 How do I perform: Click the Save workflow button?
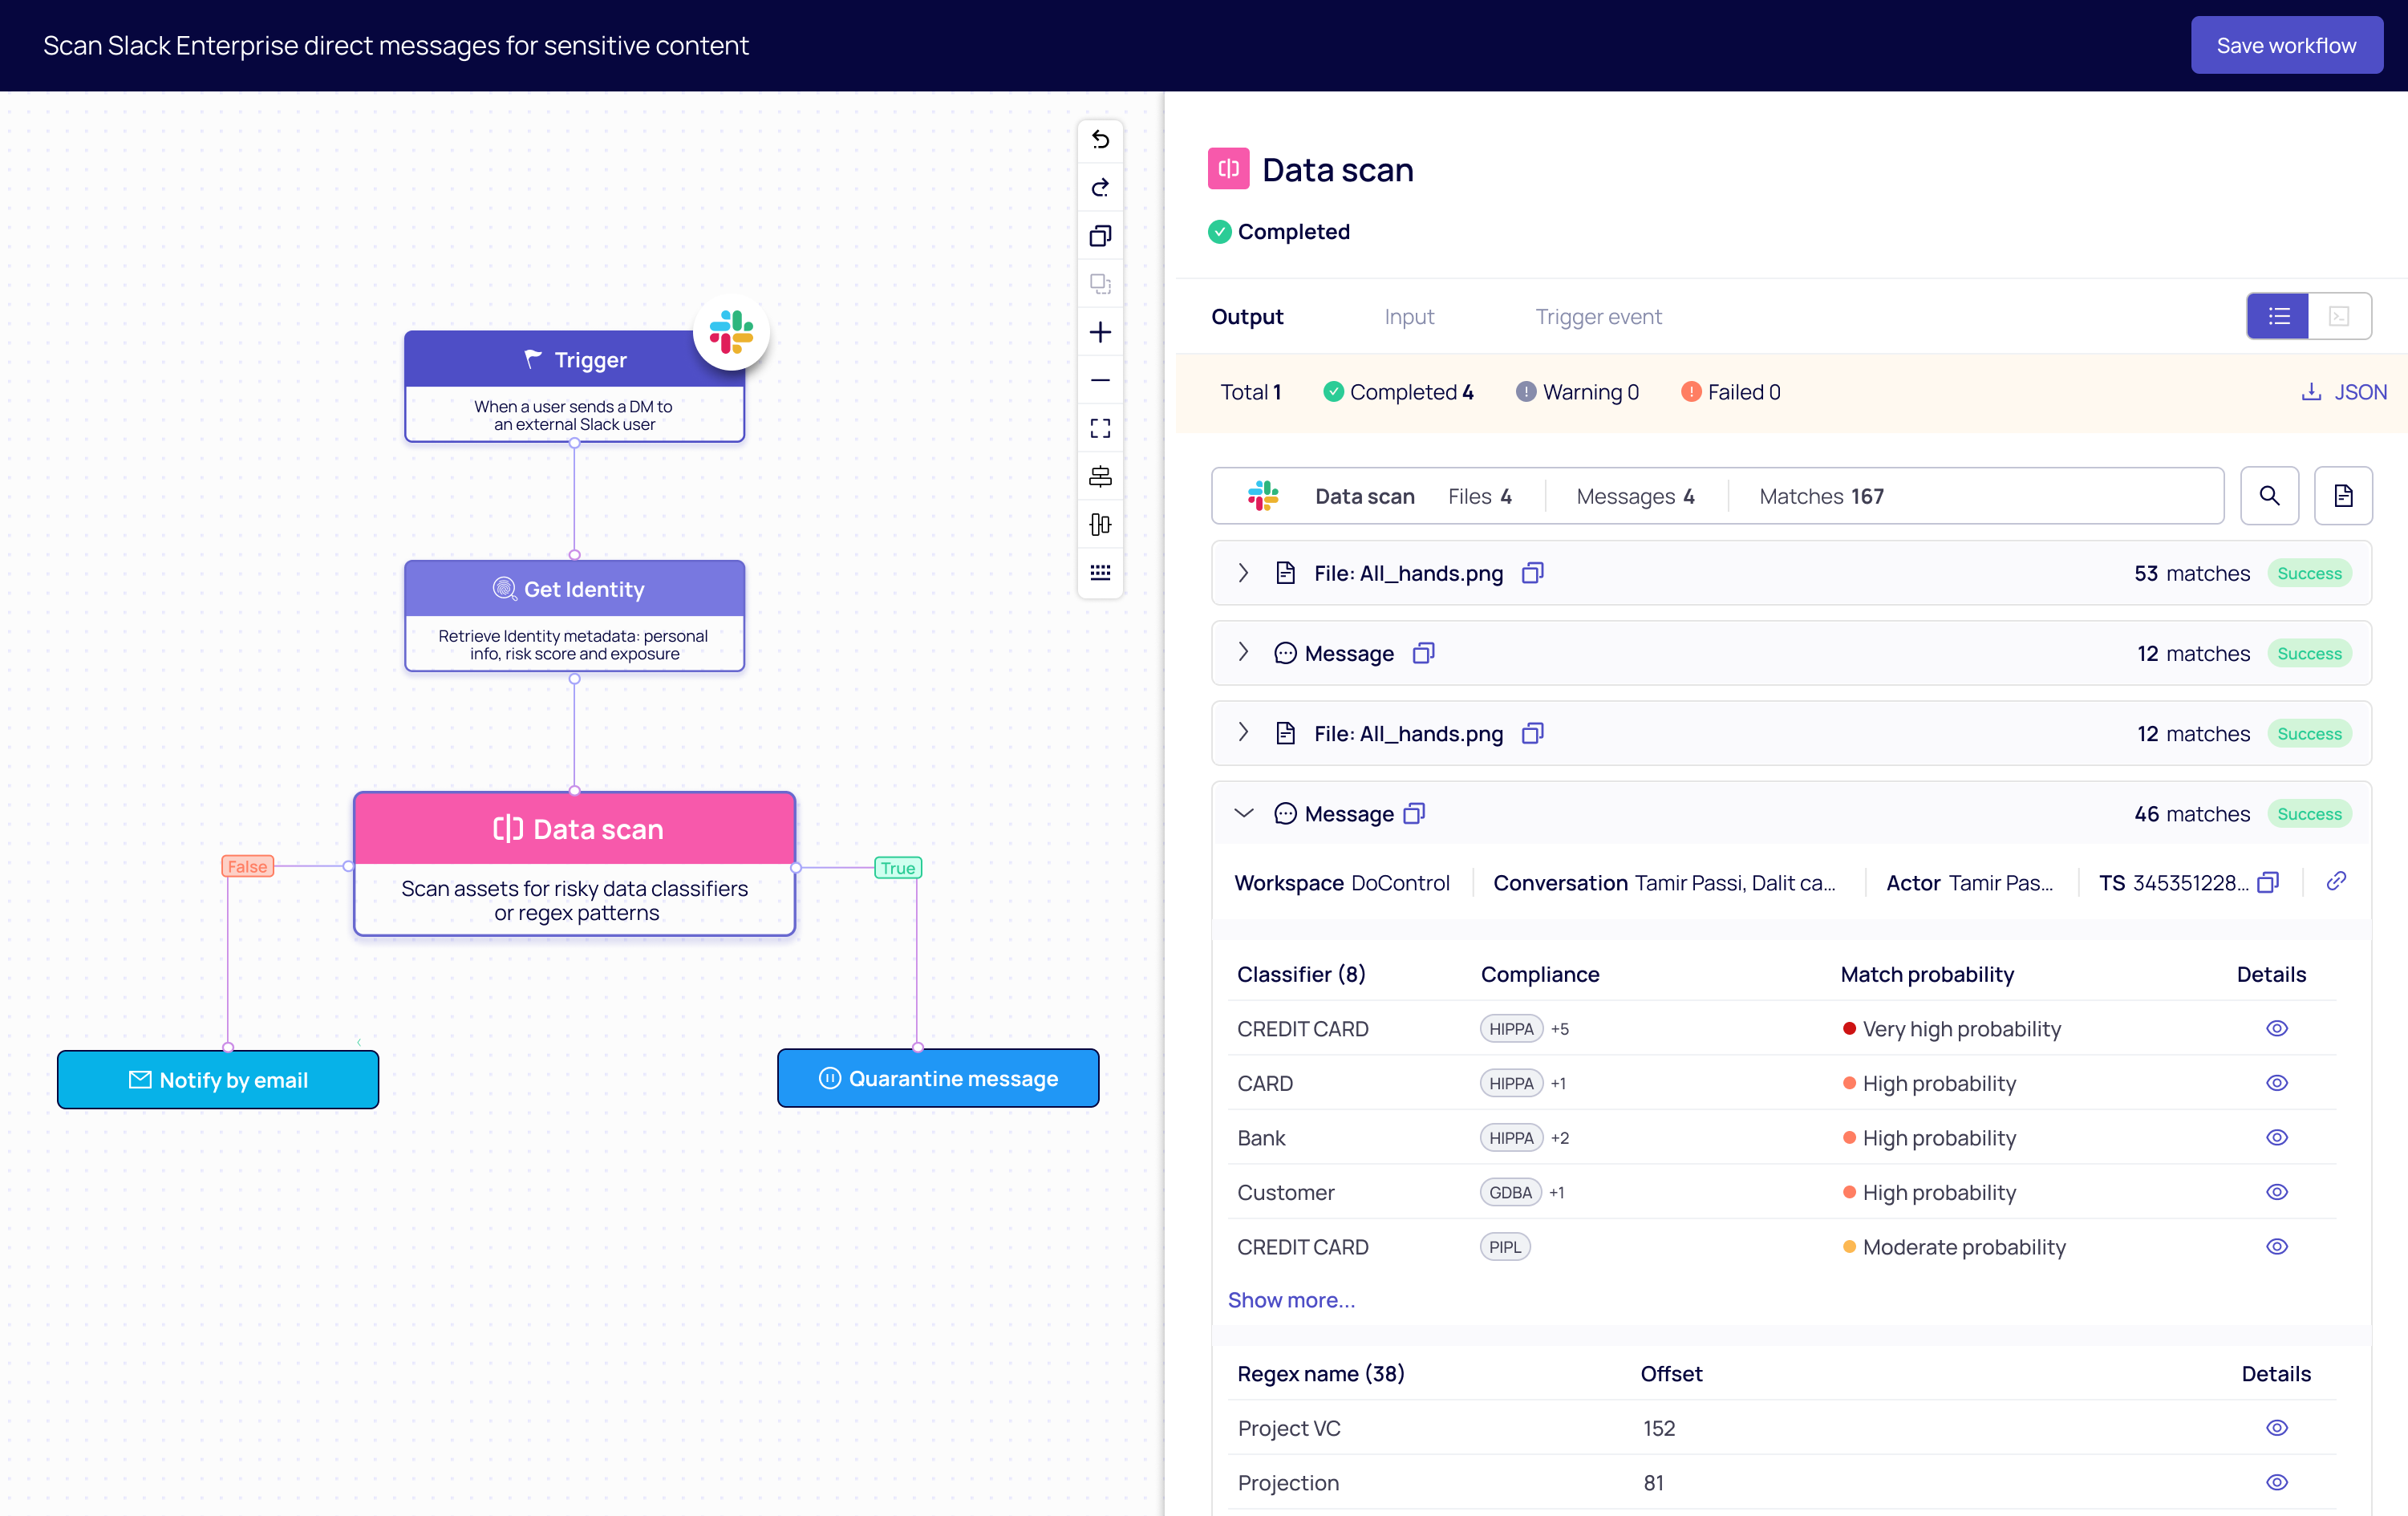point(2286,45)
